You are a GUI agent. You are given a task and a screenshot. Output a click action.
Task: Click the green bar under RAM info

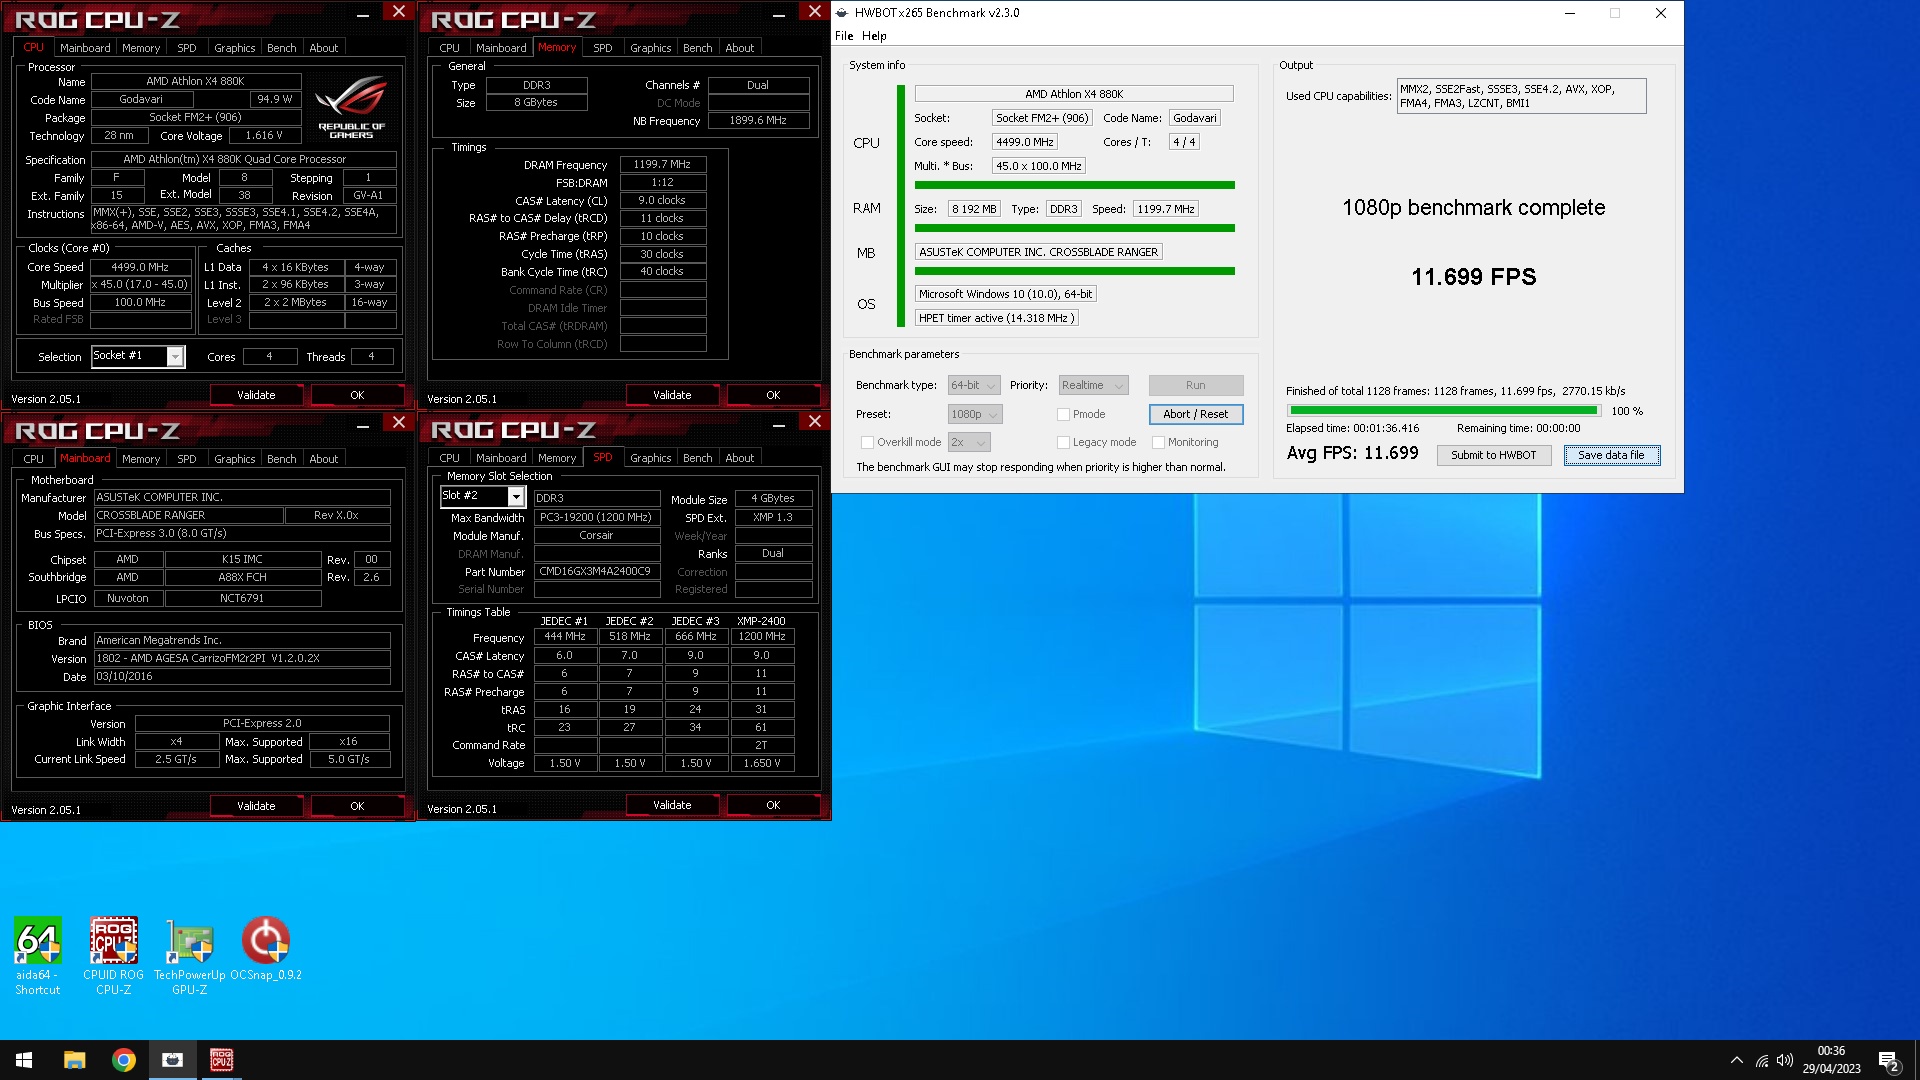click(1074, 228)
